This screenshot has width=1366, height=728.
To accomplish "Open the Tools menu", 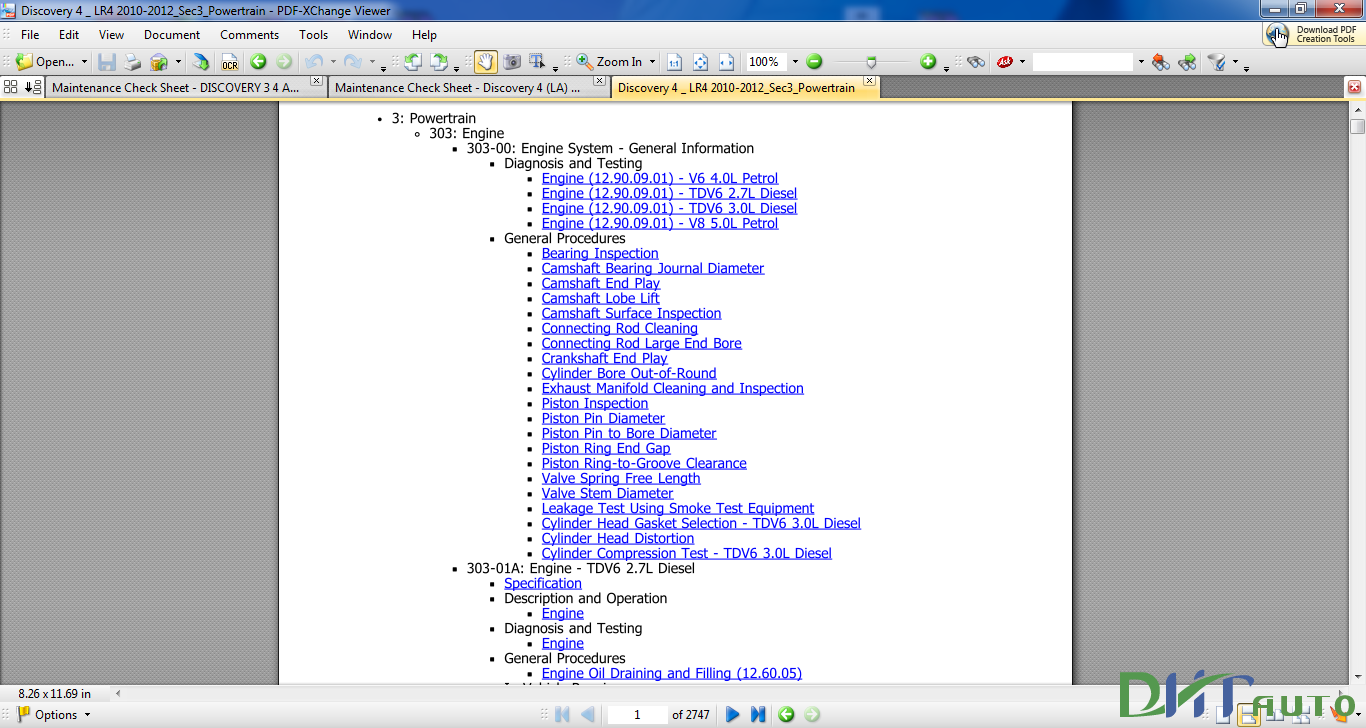I will [313, 34].
